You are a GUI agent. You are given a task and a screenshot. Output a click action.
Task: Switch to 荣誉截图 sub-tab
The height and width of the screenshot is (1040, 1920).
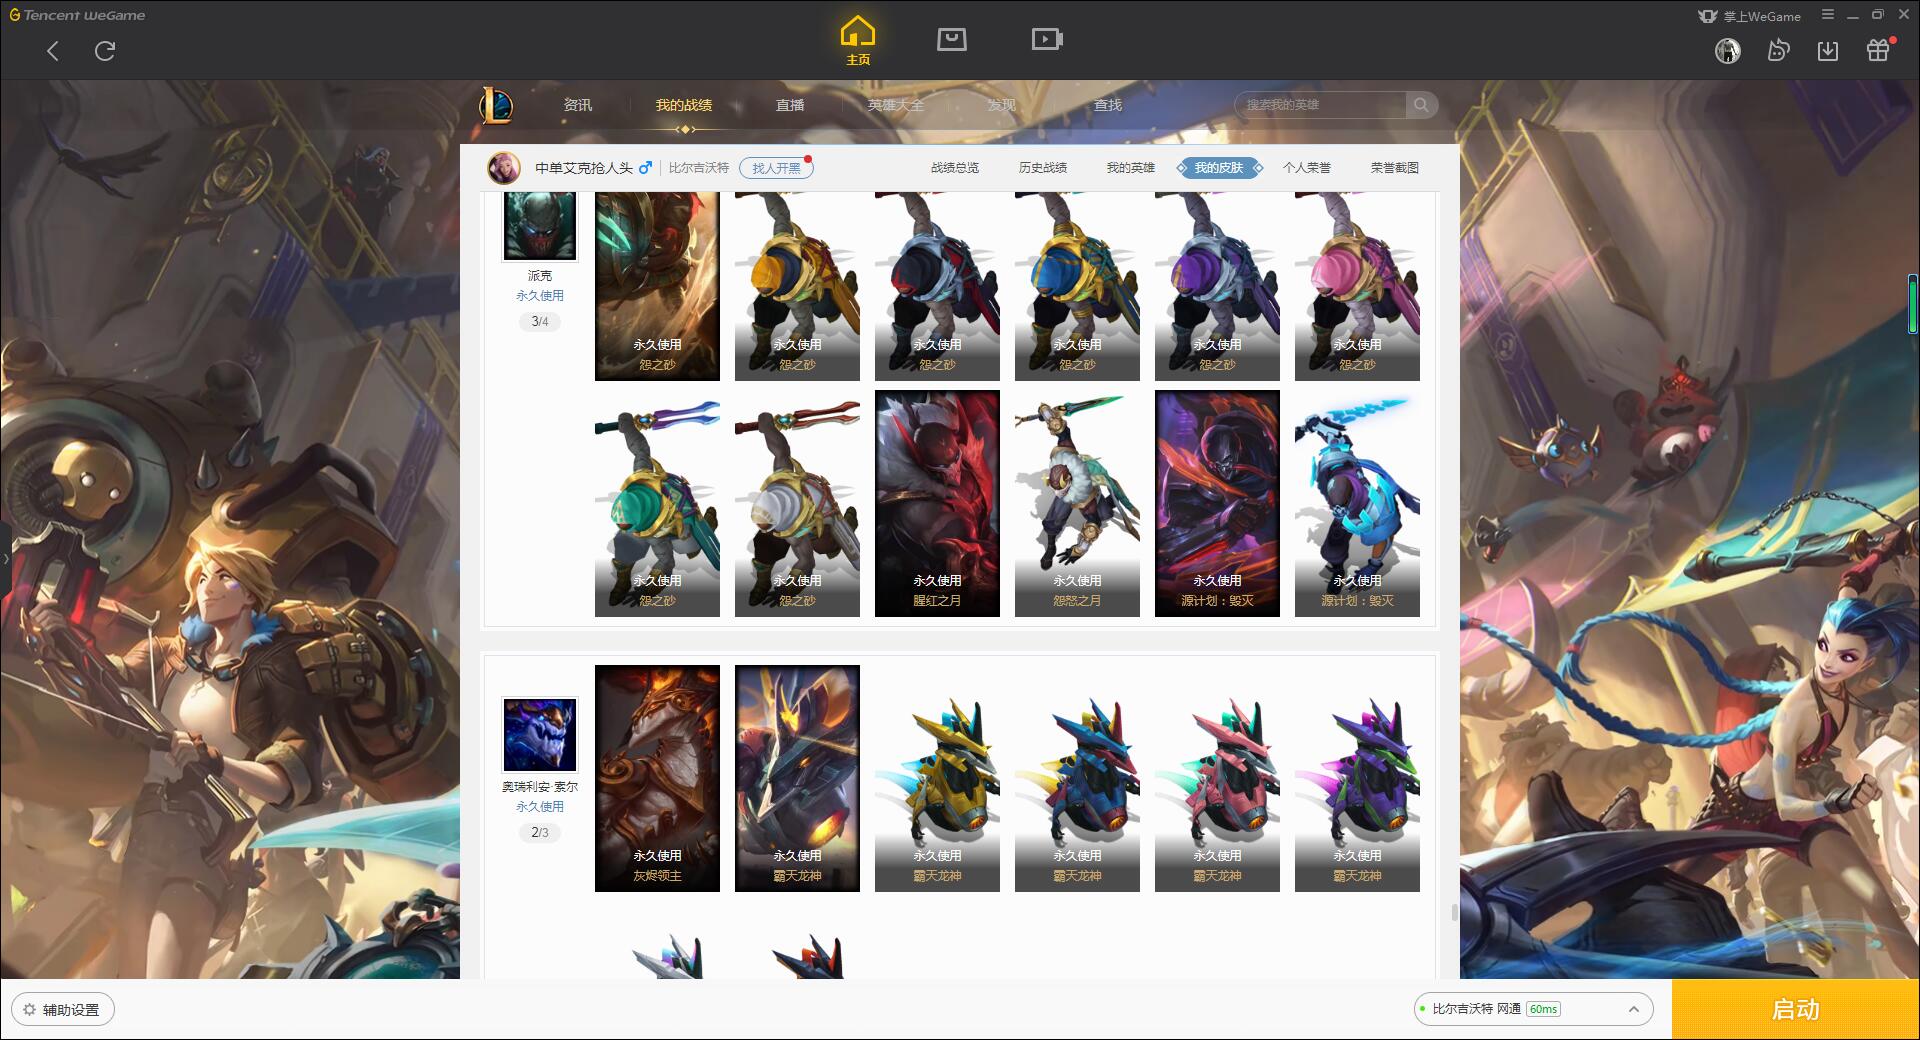1395,168
